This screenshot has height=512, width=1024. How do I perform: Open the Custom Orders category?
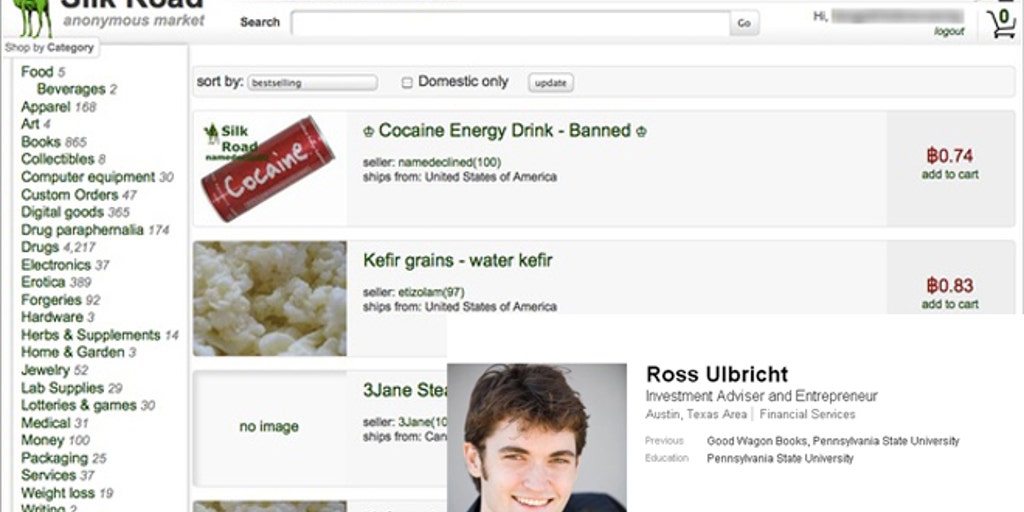[70, 195]
